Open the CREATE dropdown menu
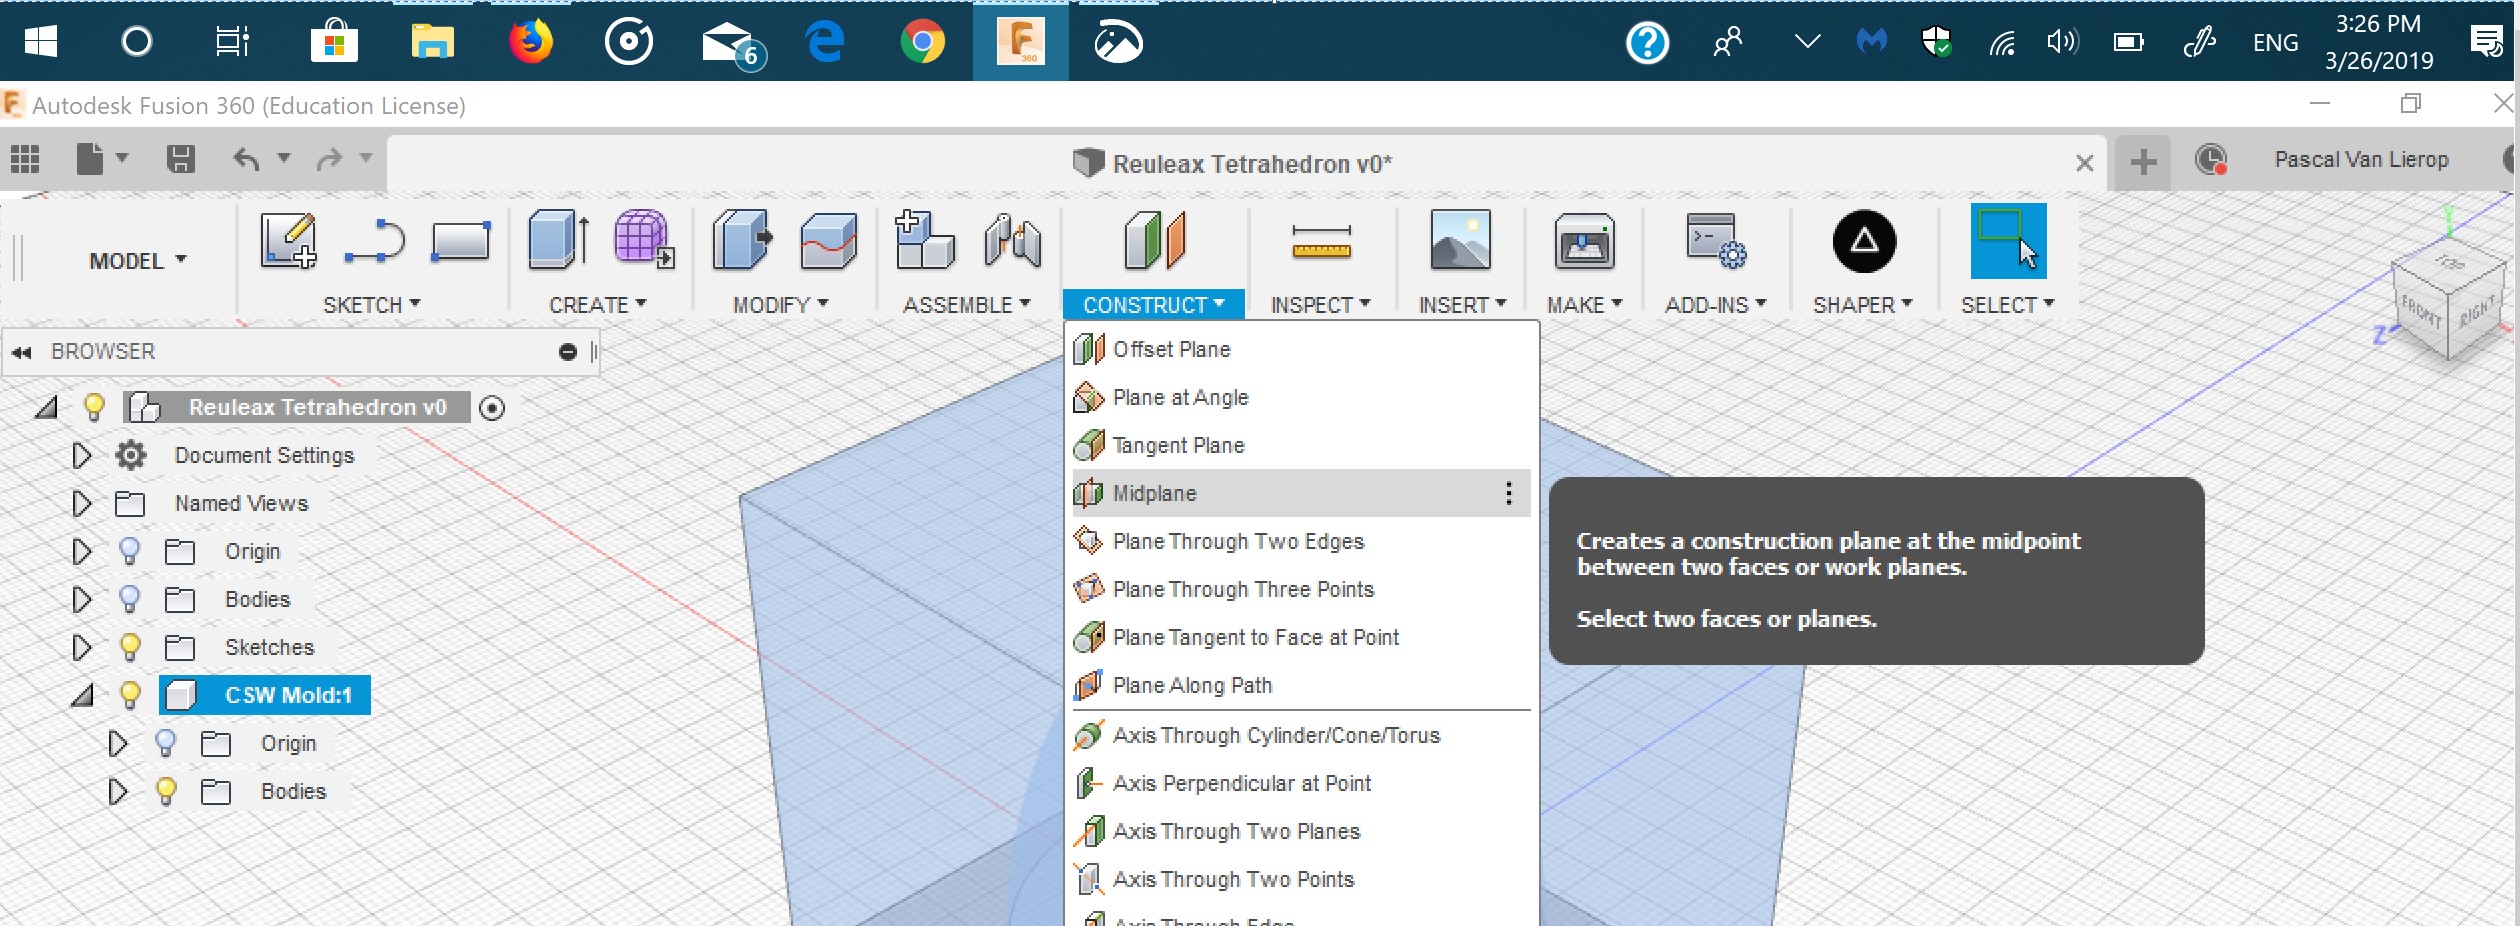2520x926 pixels. click(x=597, y=305)
